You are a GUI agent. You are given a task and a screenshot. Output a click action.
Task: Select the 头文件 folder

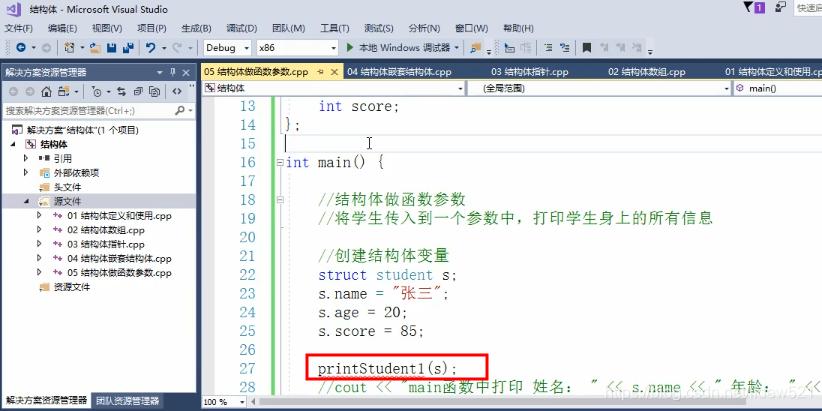point(67,187)
